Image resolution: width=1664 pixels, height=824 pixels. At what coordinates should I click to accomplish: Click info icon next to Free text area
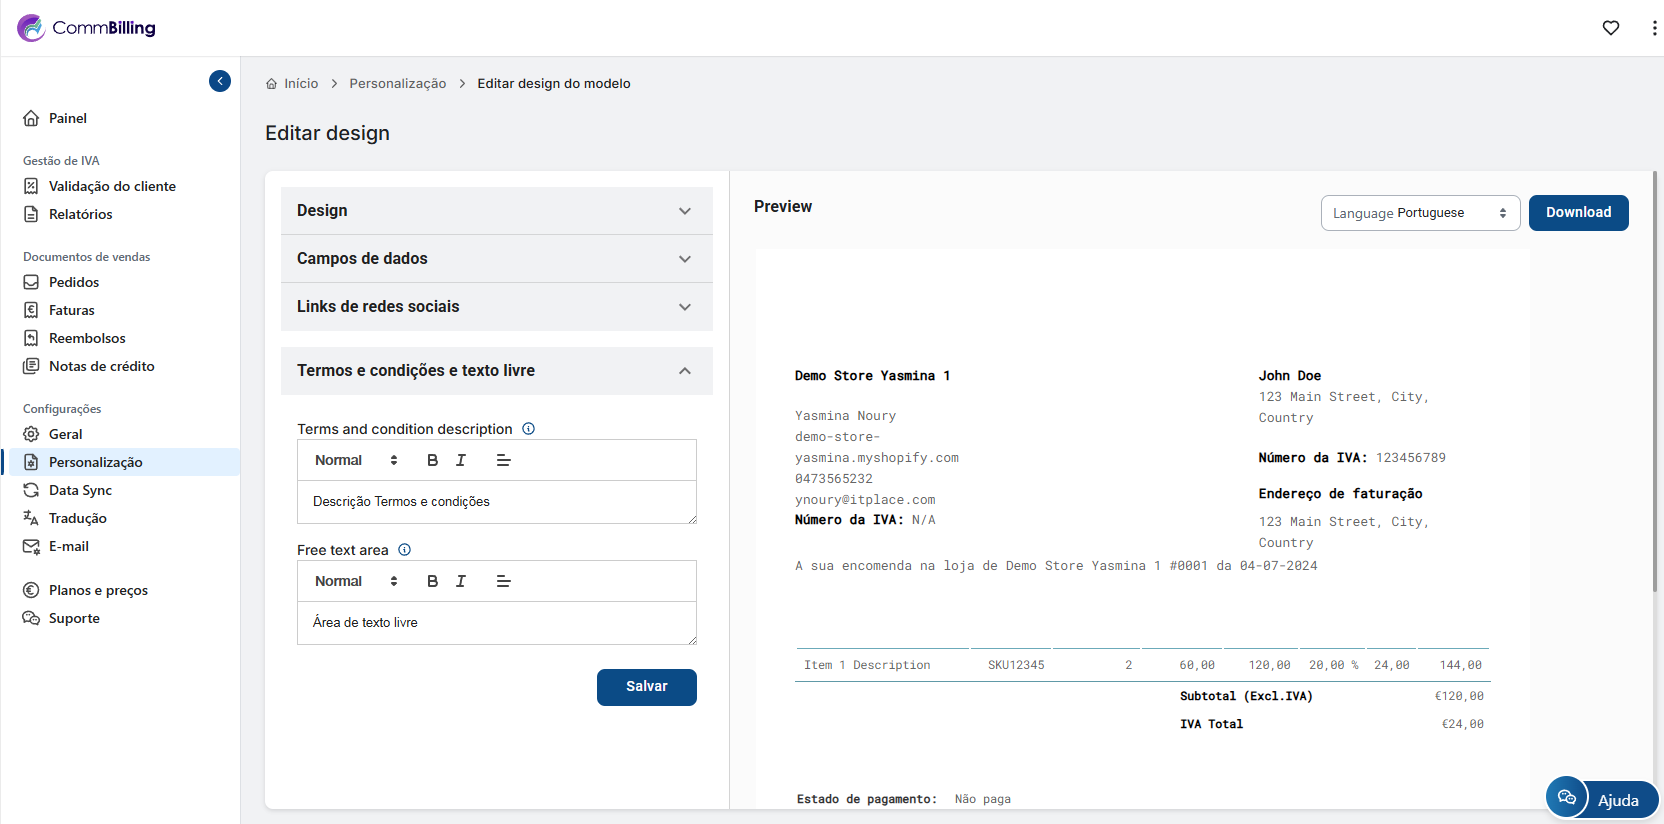(405, 550)
